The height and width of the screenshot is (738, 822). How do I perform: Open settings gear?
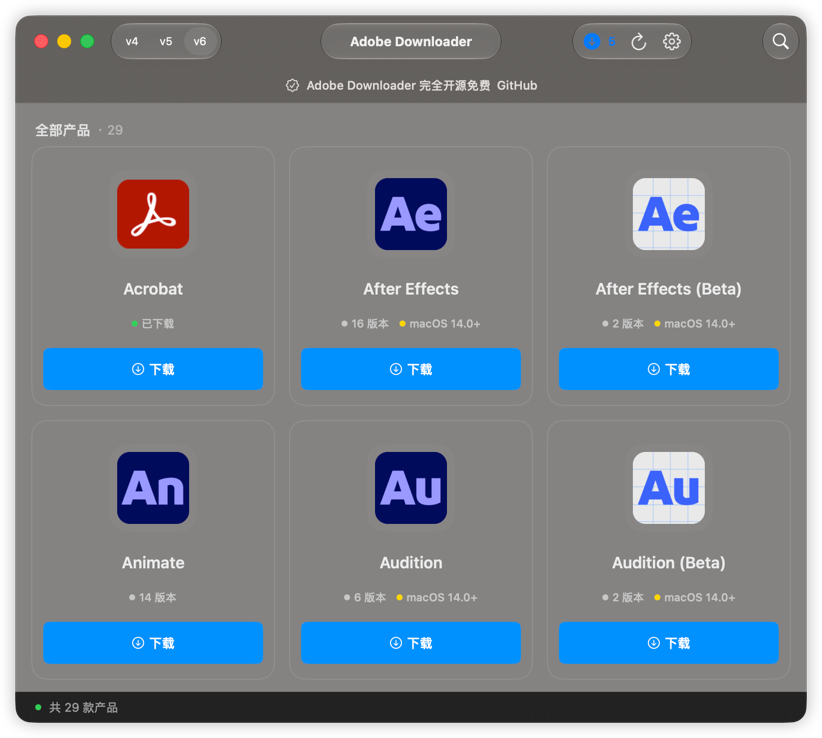click(672, 41)
